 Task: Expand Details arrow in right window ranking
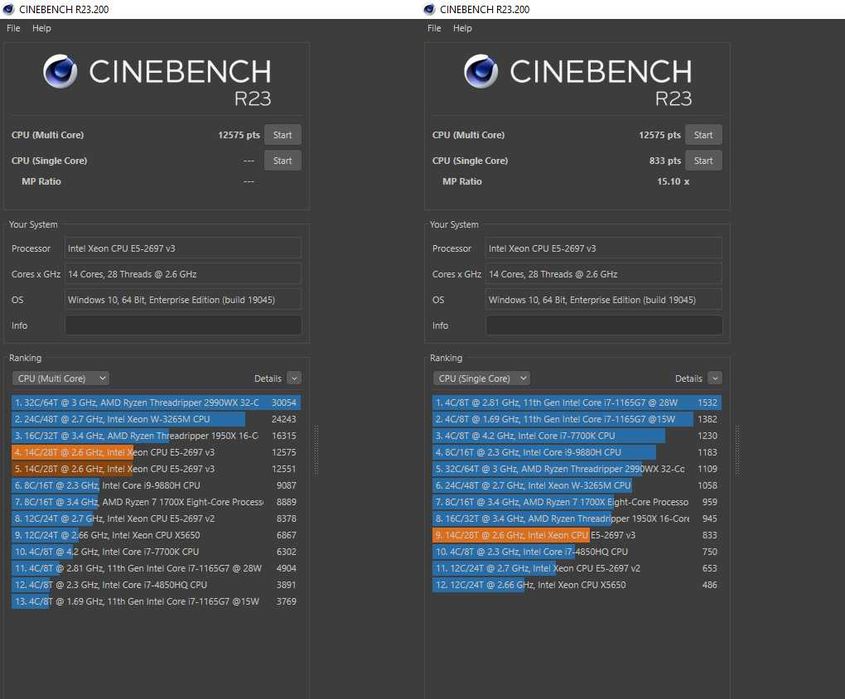[x=715, y=378]
